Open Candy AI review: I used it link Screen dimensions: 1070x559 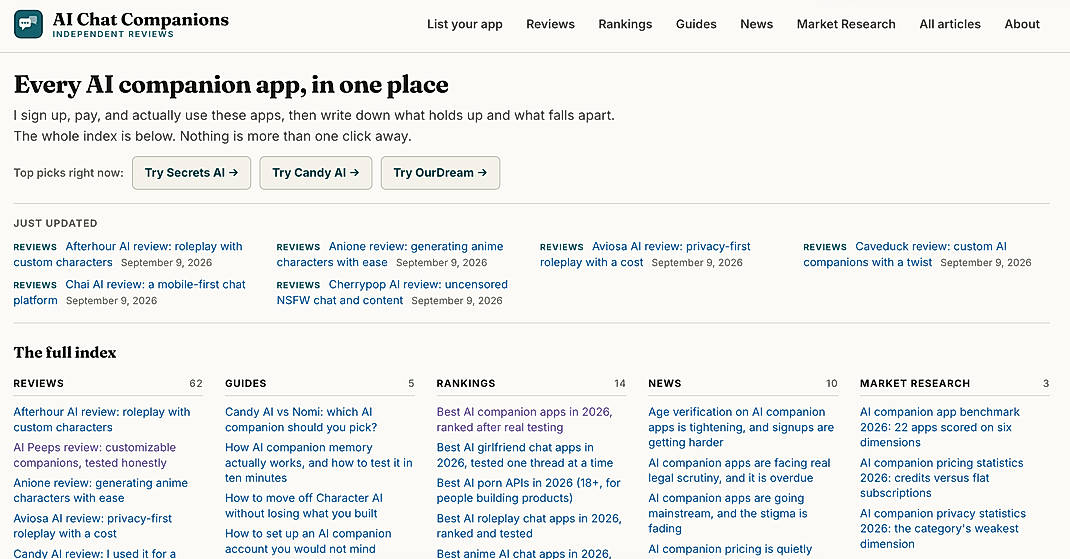tap(95, 553)
